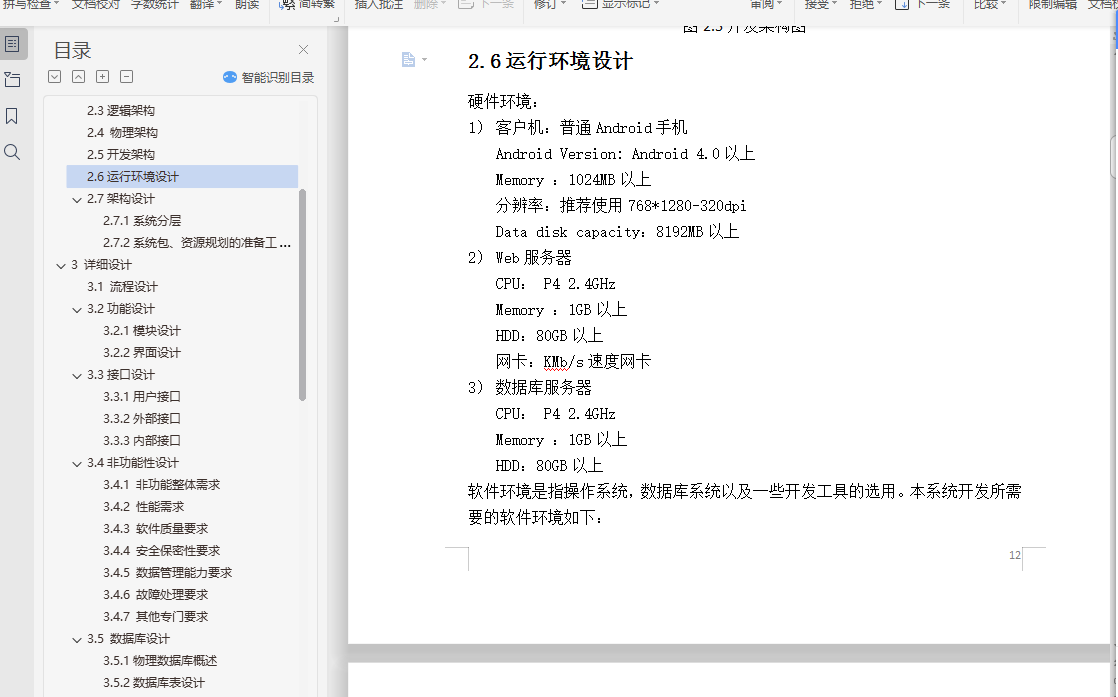Go to 2.3 逻辑架构 in outline
Screen dimensions: 1118x697
120,110
